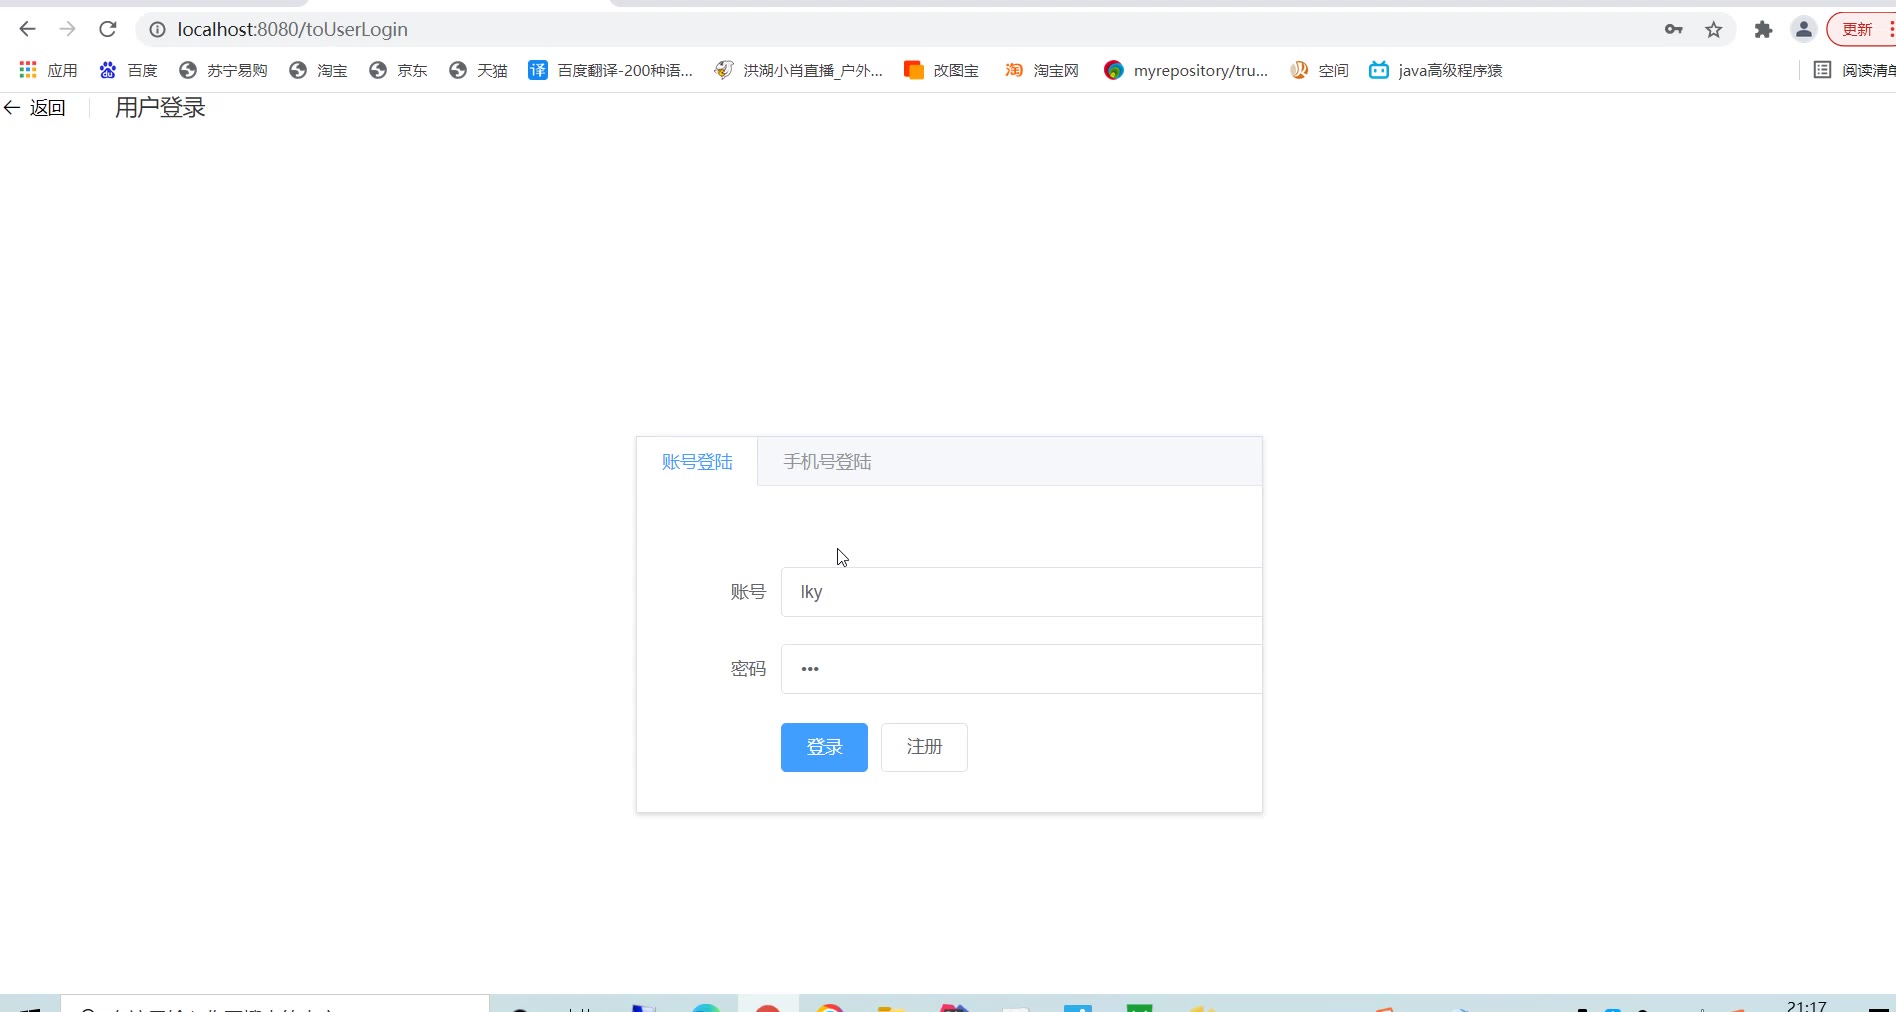Image resolution: width=1896 pixels, height=1012 pixels.
Task: Open the 淘宝 bookmark
Action: (318, 70)
